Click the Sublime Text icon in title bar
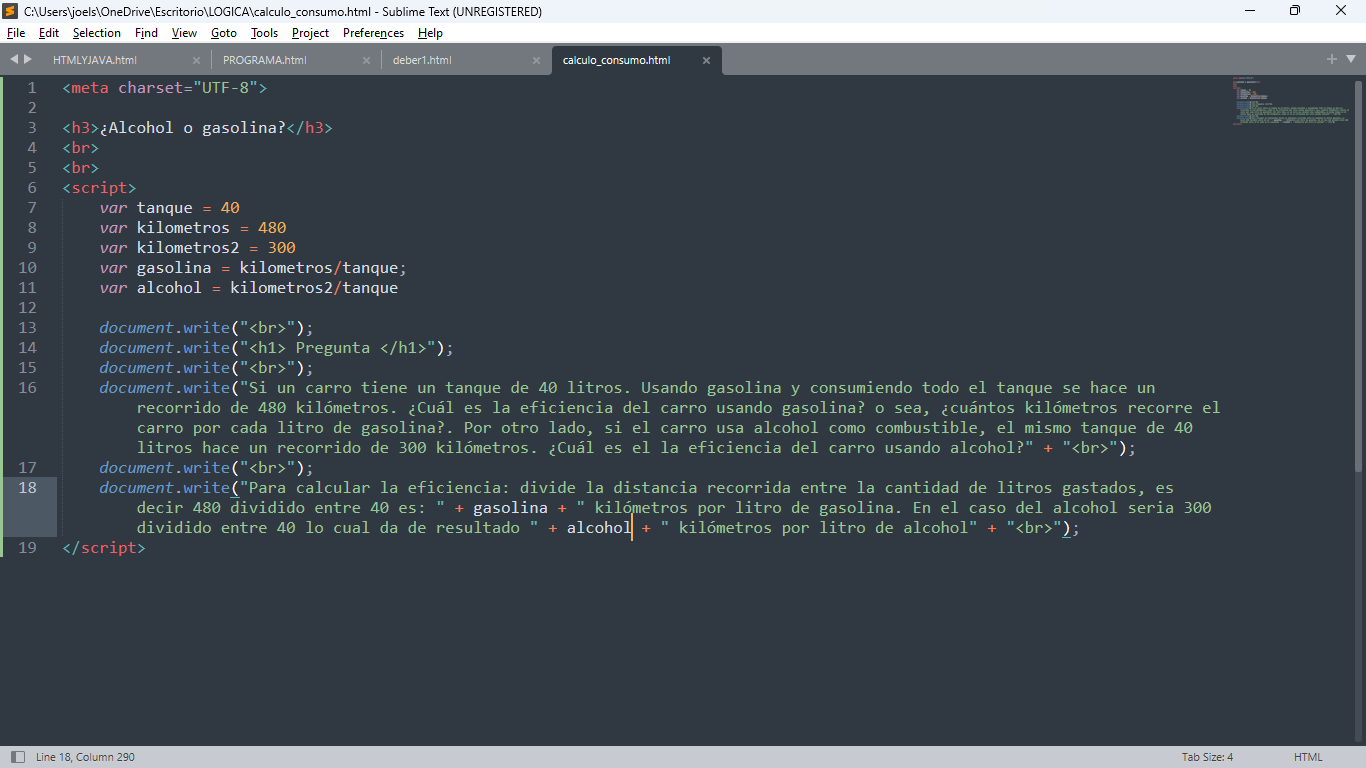Viewport: 1366px width, 768px height. (11, 11)
